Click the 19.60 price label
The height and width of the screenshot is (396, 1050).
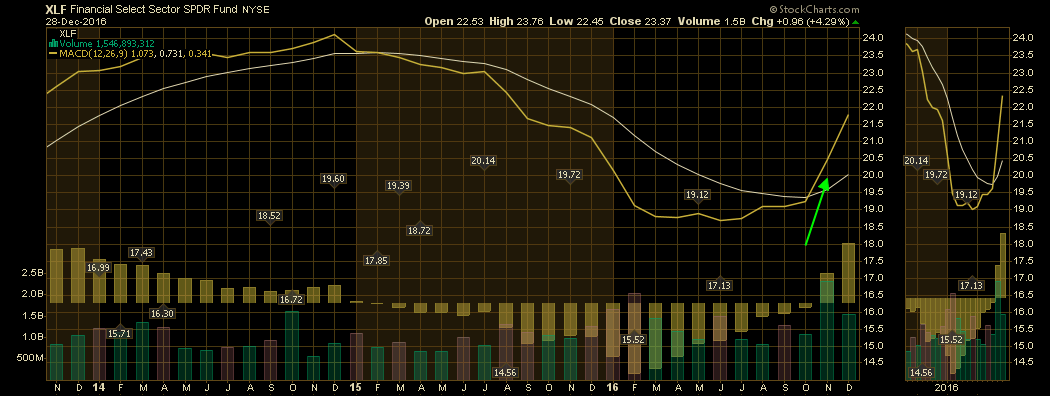[333, 179]
